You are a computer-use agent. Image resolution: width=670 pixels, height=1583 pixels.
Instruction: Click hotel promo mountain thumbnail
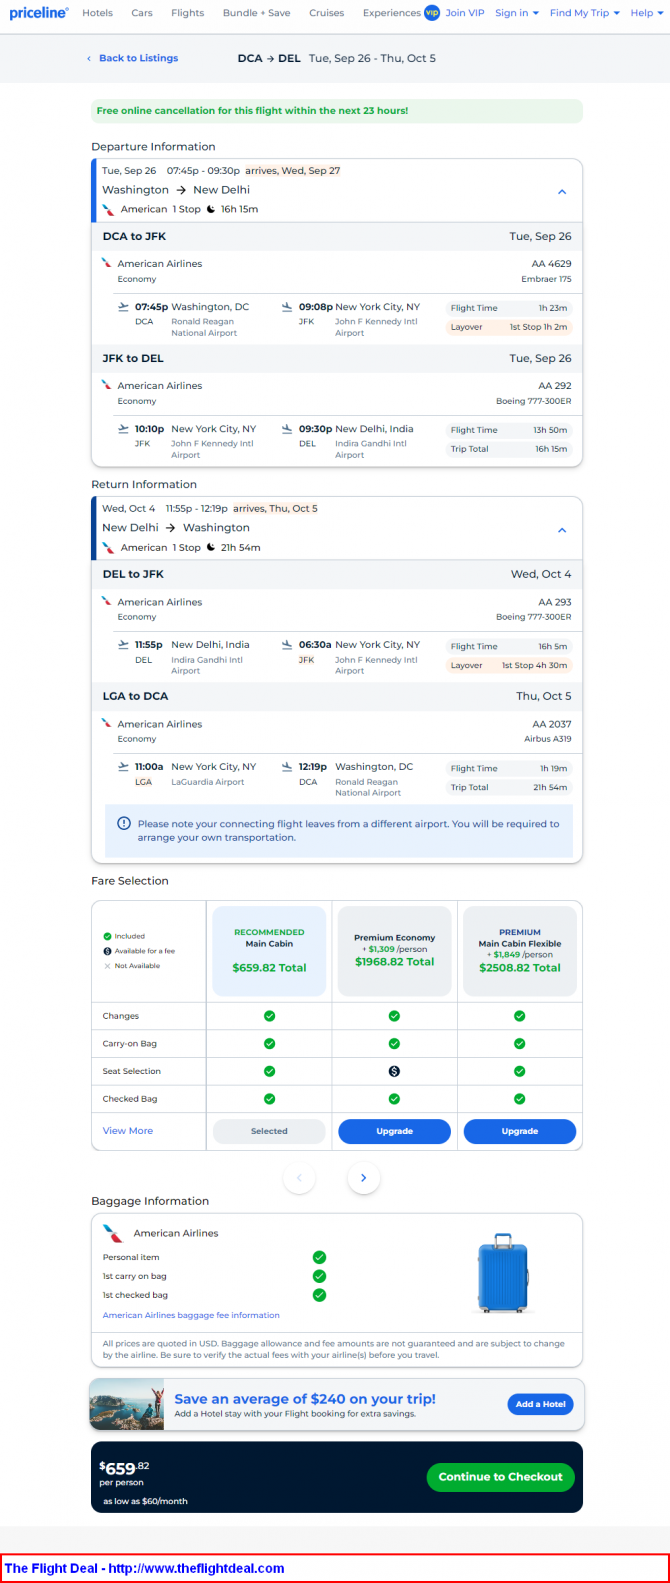(x=126, y=1405)
